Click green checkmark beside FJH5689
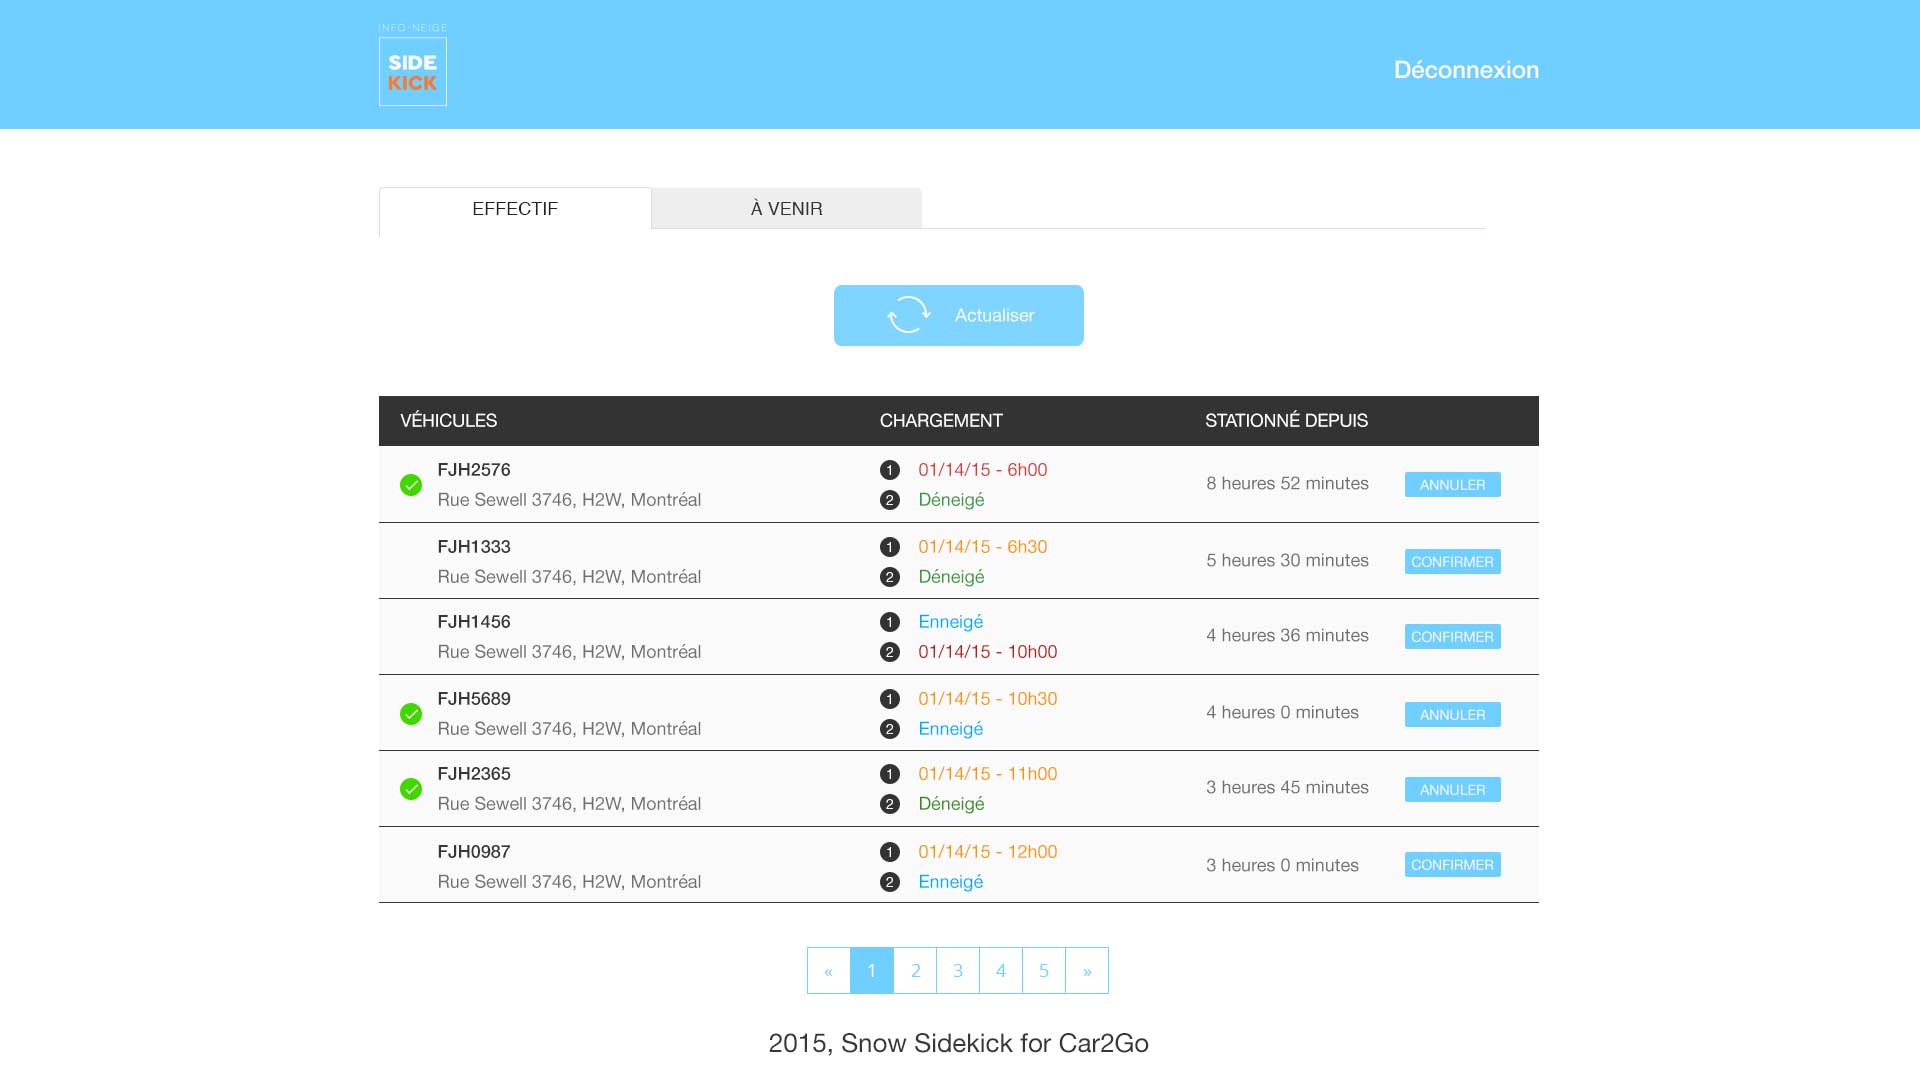 [x=411, y=714]
